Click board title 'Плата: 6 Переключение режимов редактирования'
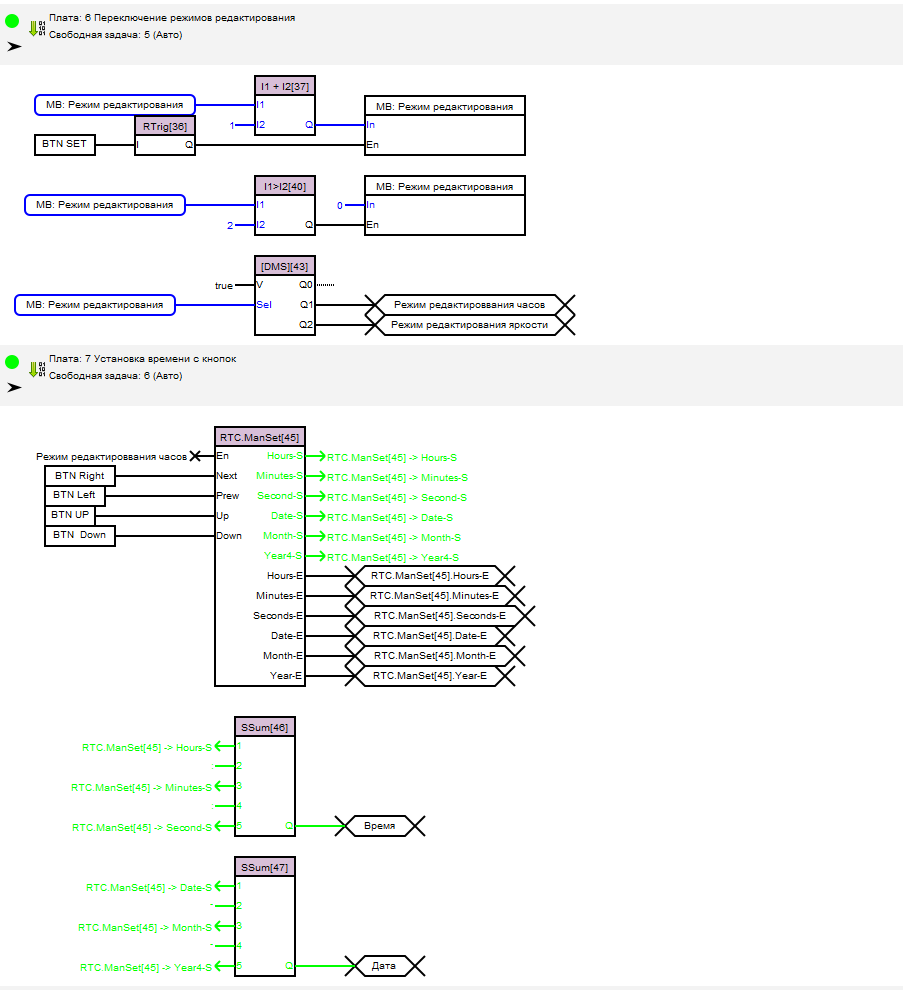This screenshot has width=903, height=990. pos(172,18)
